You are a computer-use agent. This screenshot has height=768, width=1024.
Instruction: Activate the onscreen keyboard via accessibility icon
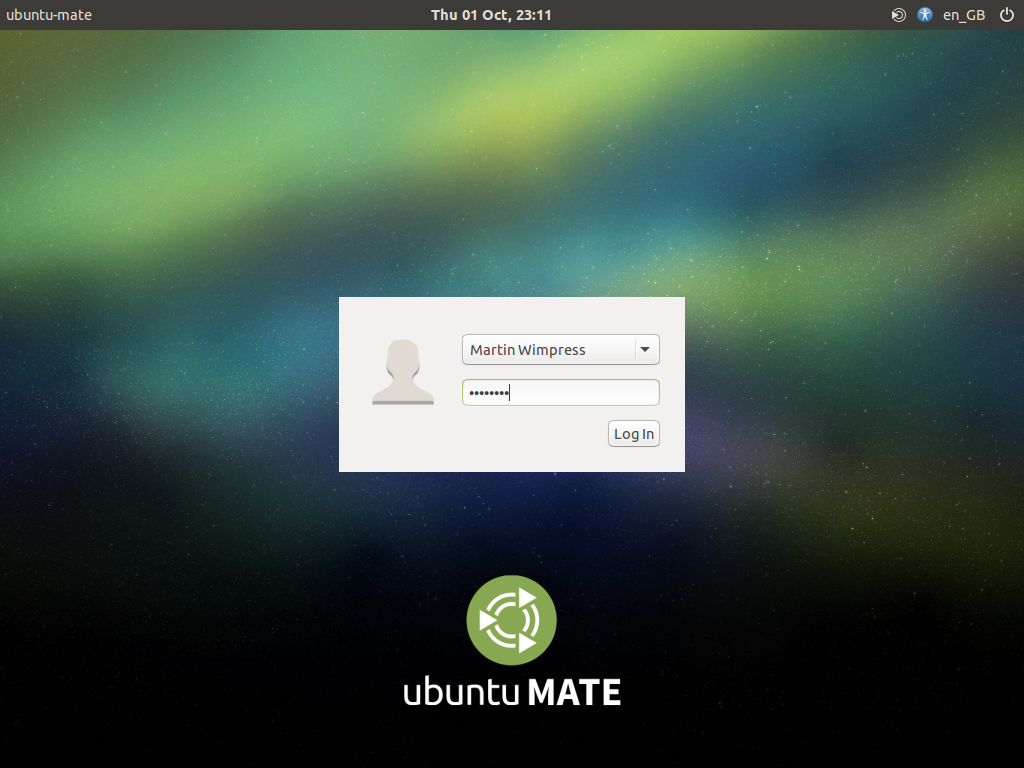(924, 15)
